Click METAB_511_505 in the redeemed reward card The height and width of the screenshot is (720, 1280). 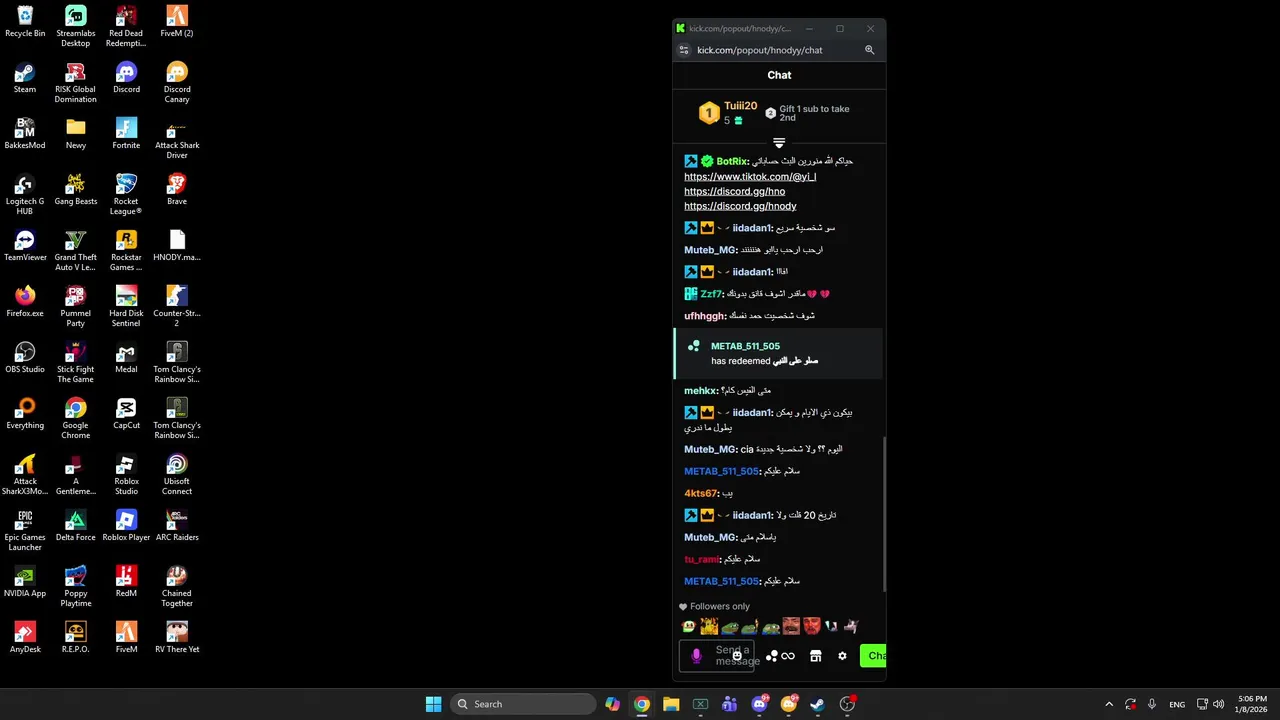pos(745,346)
